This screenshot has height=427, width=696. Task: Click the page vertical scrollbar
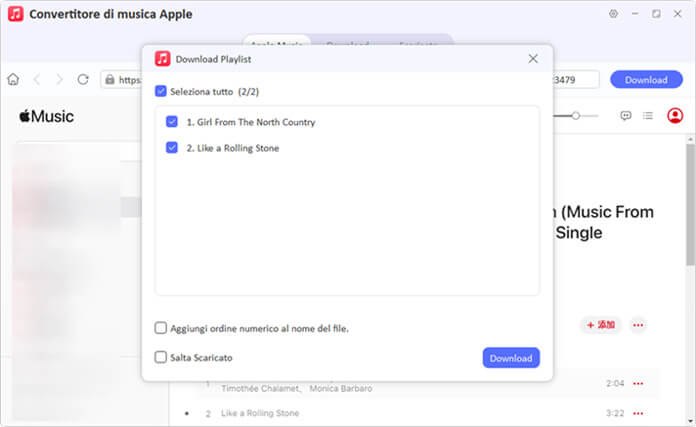(x=690, y=204)
